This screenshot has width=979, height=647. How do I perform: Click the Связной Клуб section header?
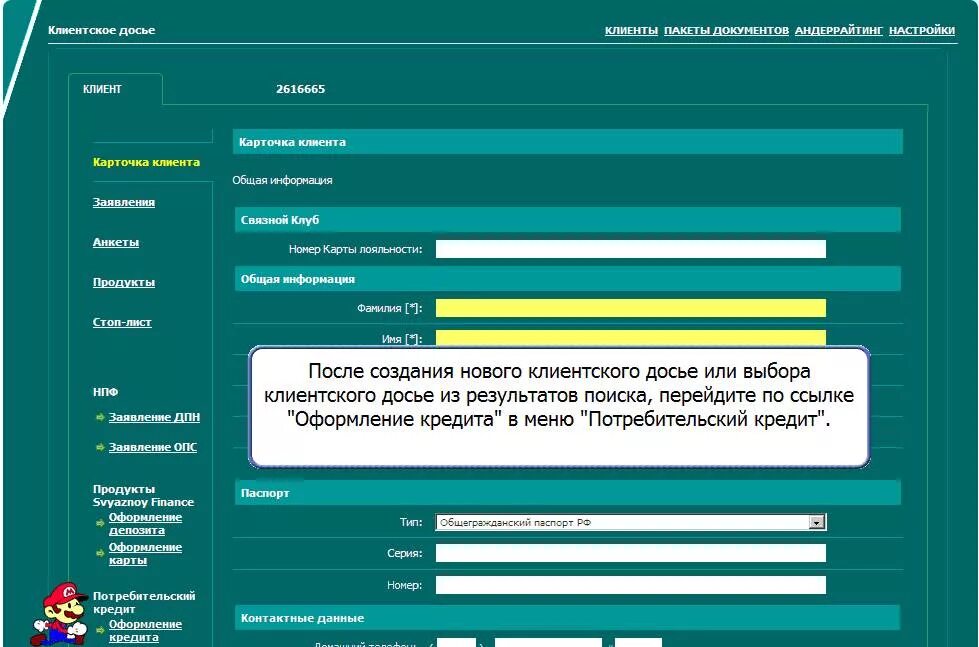pyautogui.click(x=568, y=220)
